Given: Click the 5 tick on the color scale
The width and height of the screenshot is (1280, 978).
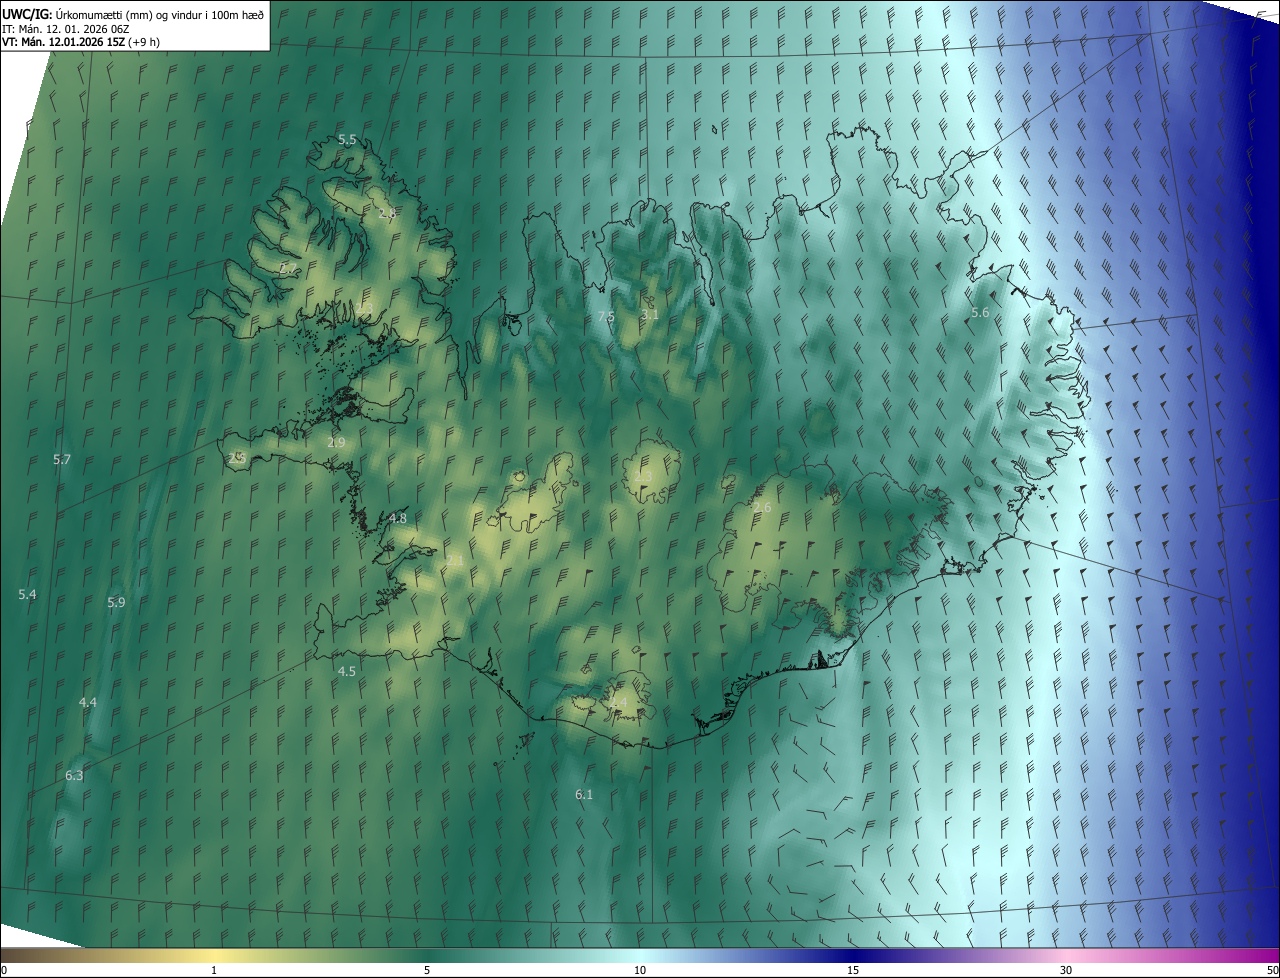Looking at the screenshot, I should [x=427, y=970].
